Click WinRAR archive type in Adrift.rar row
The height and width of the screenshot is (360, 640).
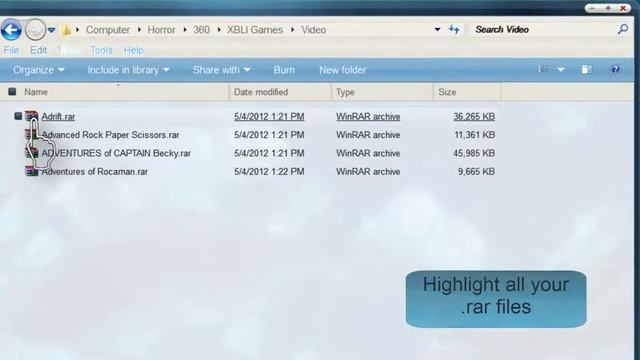coord(368,117)
